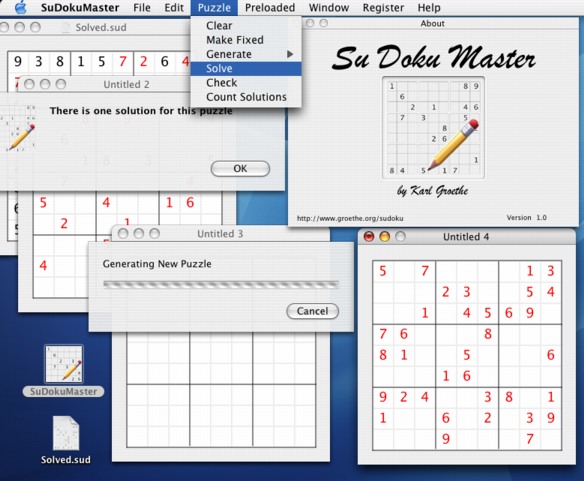Select cell 2 in Untitled 2 grid
The image size is (584, 481).
(x=64, y=224)
